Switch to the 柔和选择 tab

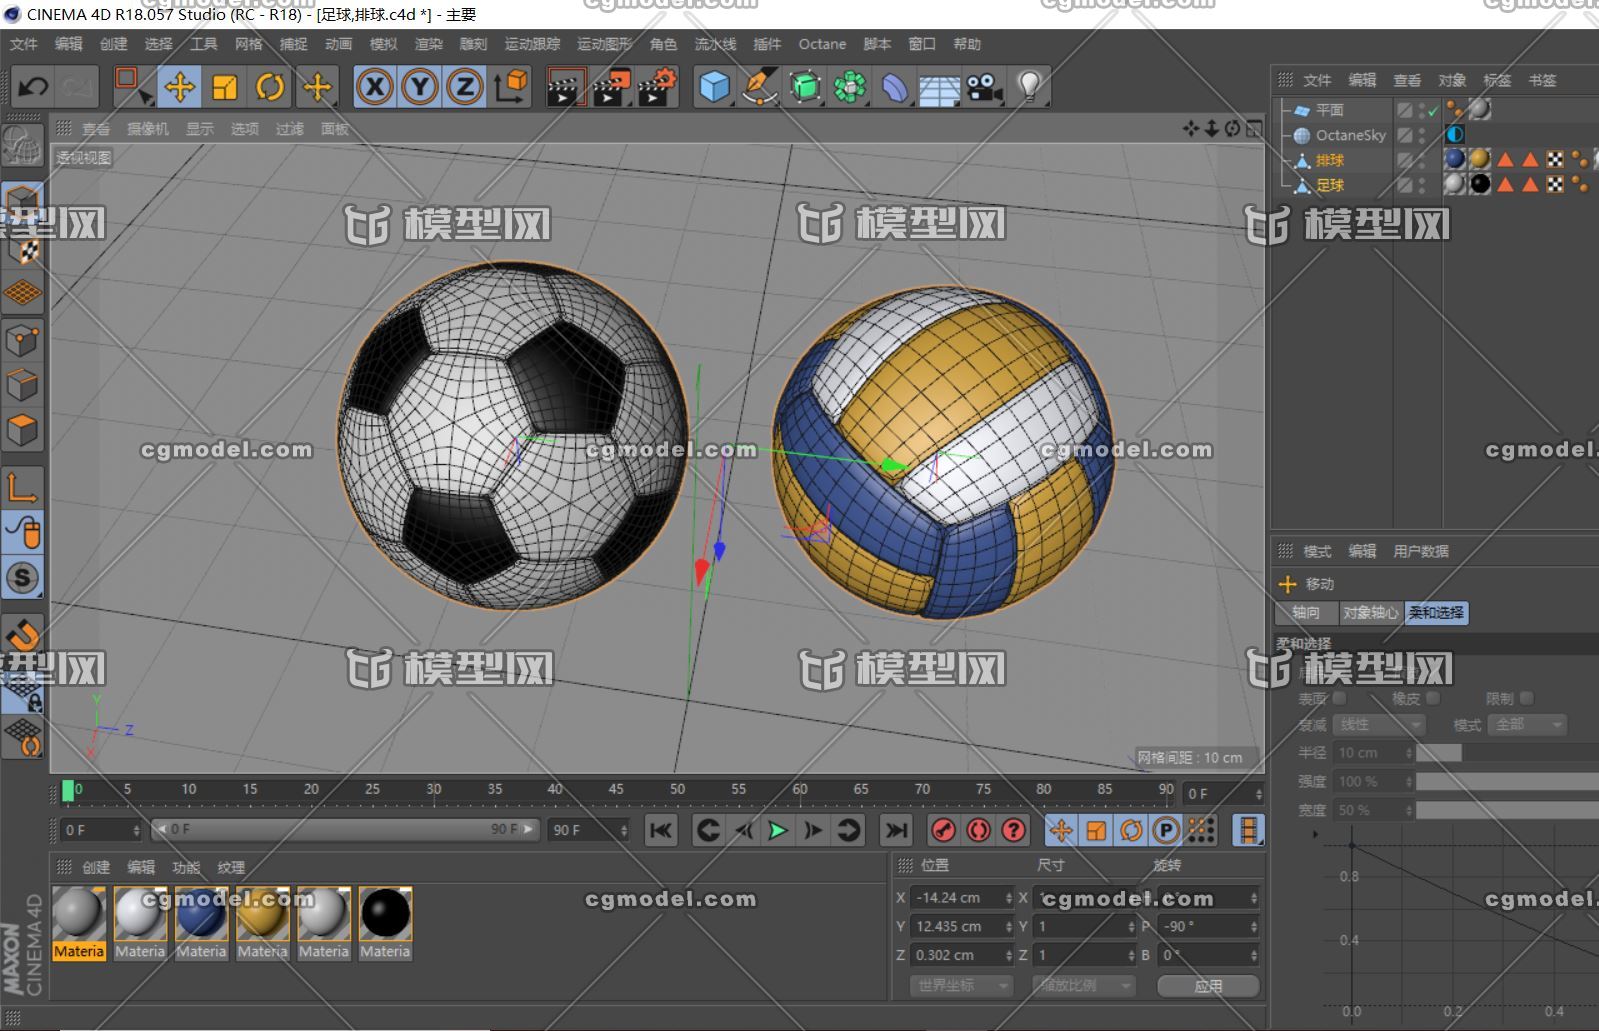1436,613
